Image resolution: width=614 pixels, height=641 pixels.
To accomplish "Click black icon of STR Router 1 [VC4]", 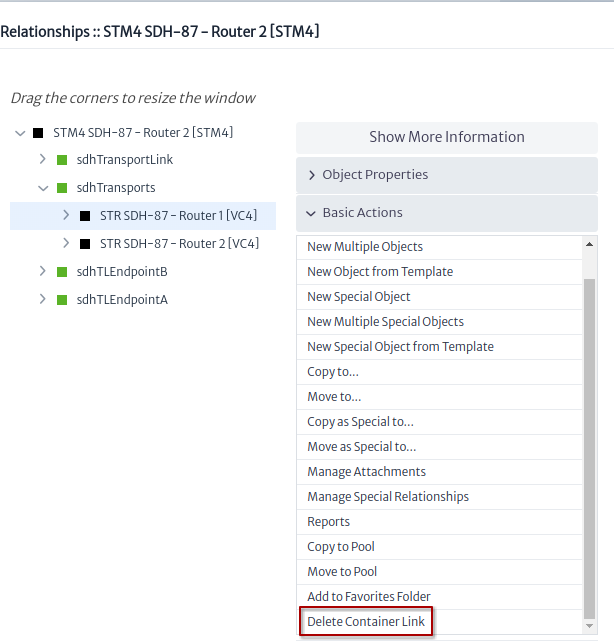I will coord(85,216).
